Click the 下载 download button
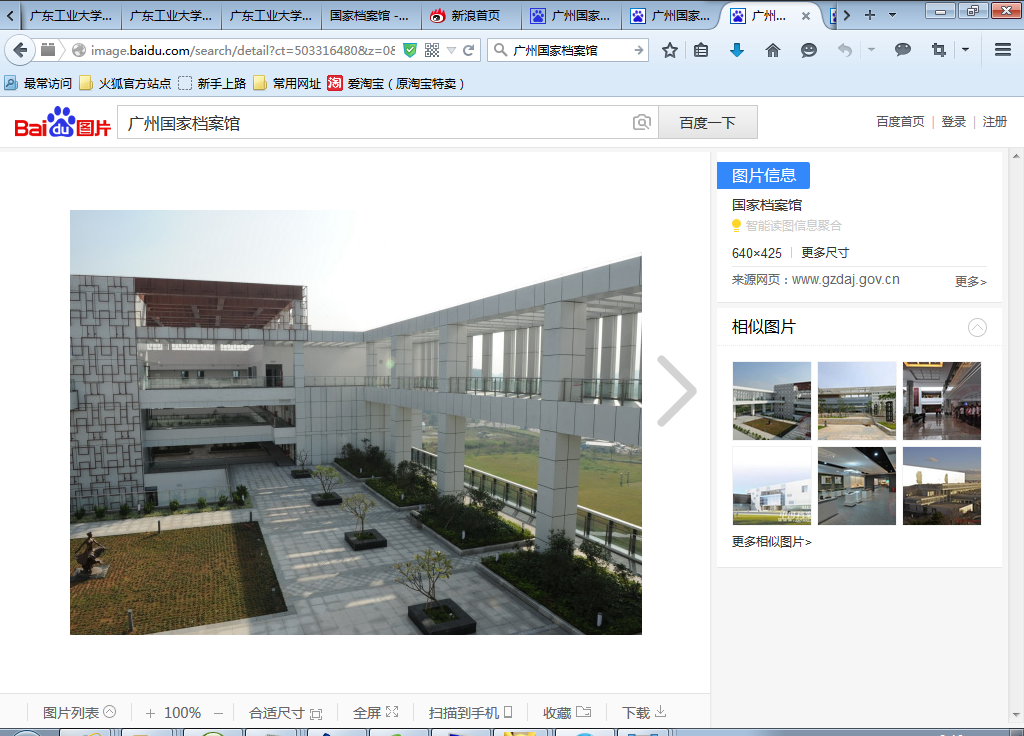This screenshot has width=1024, height=736. 643,713
